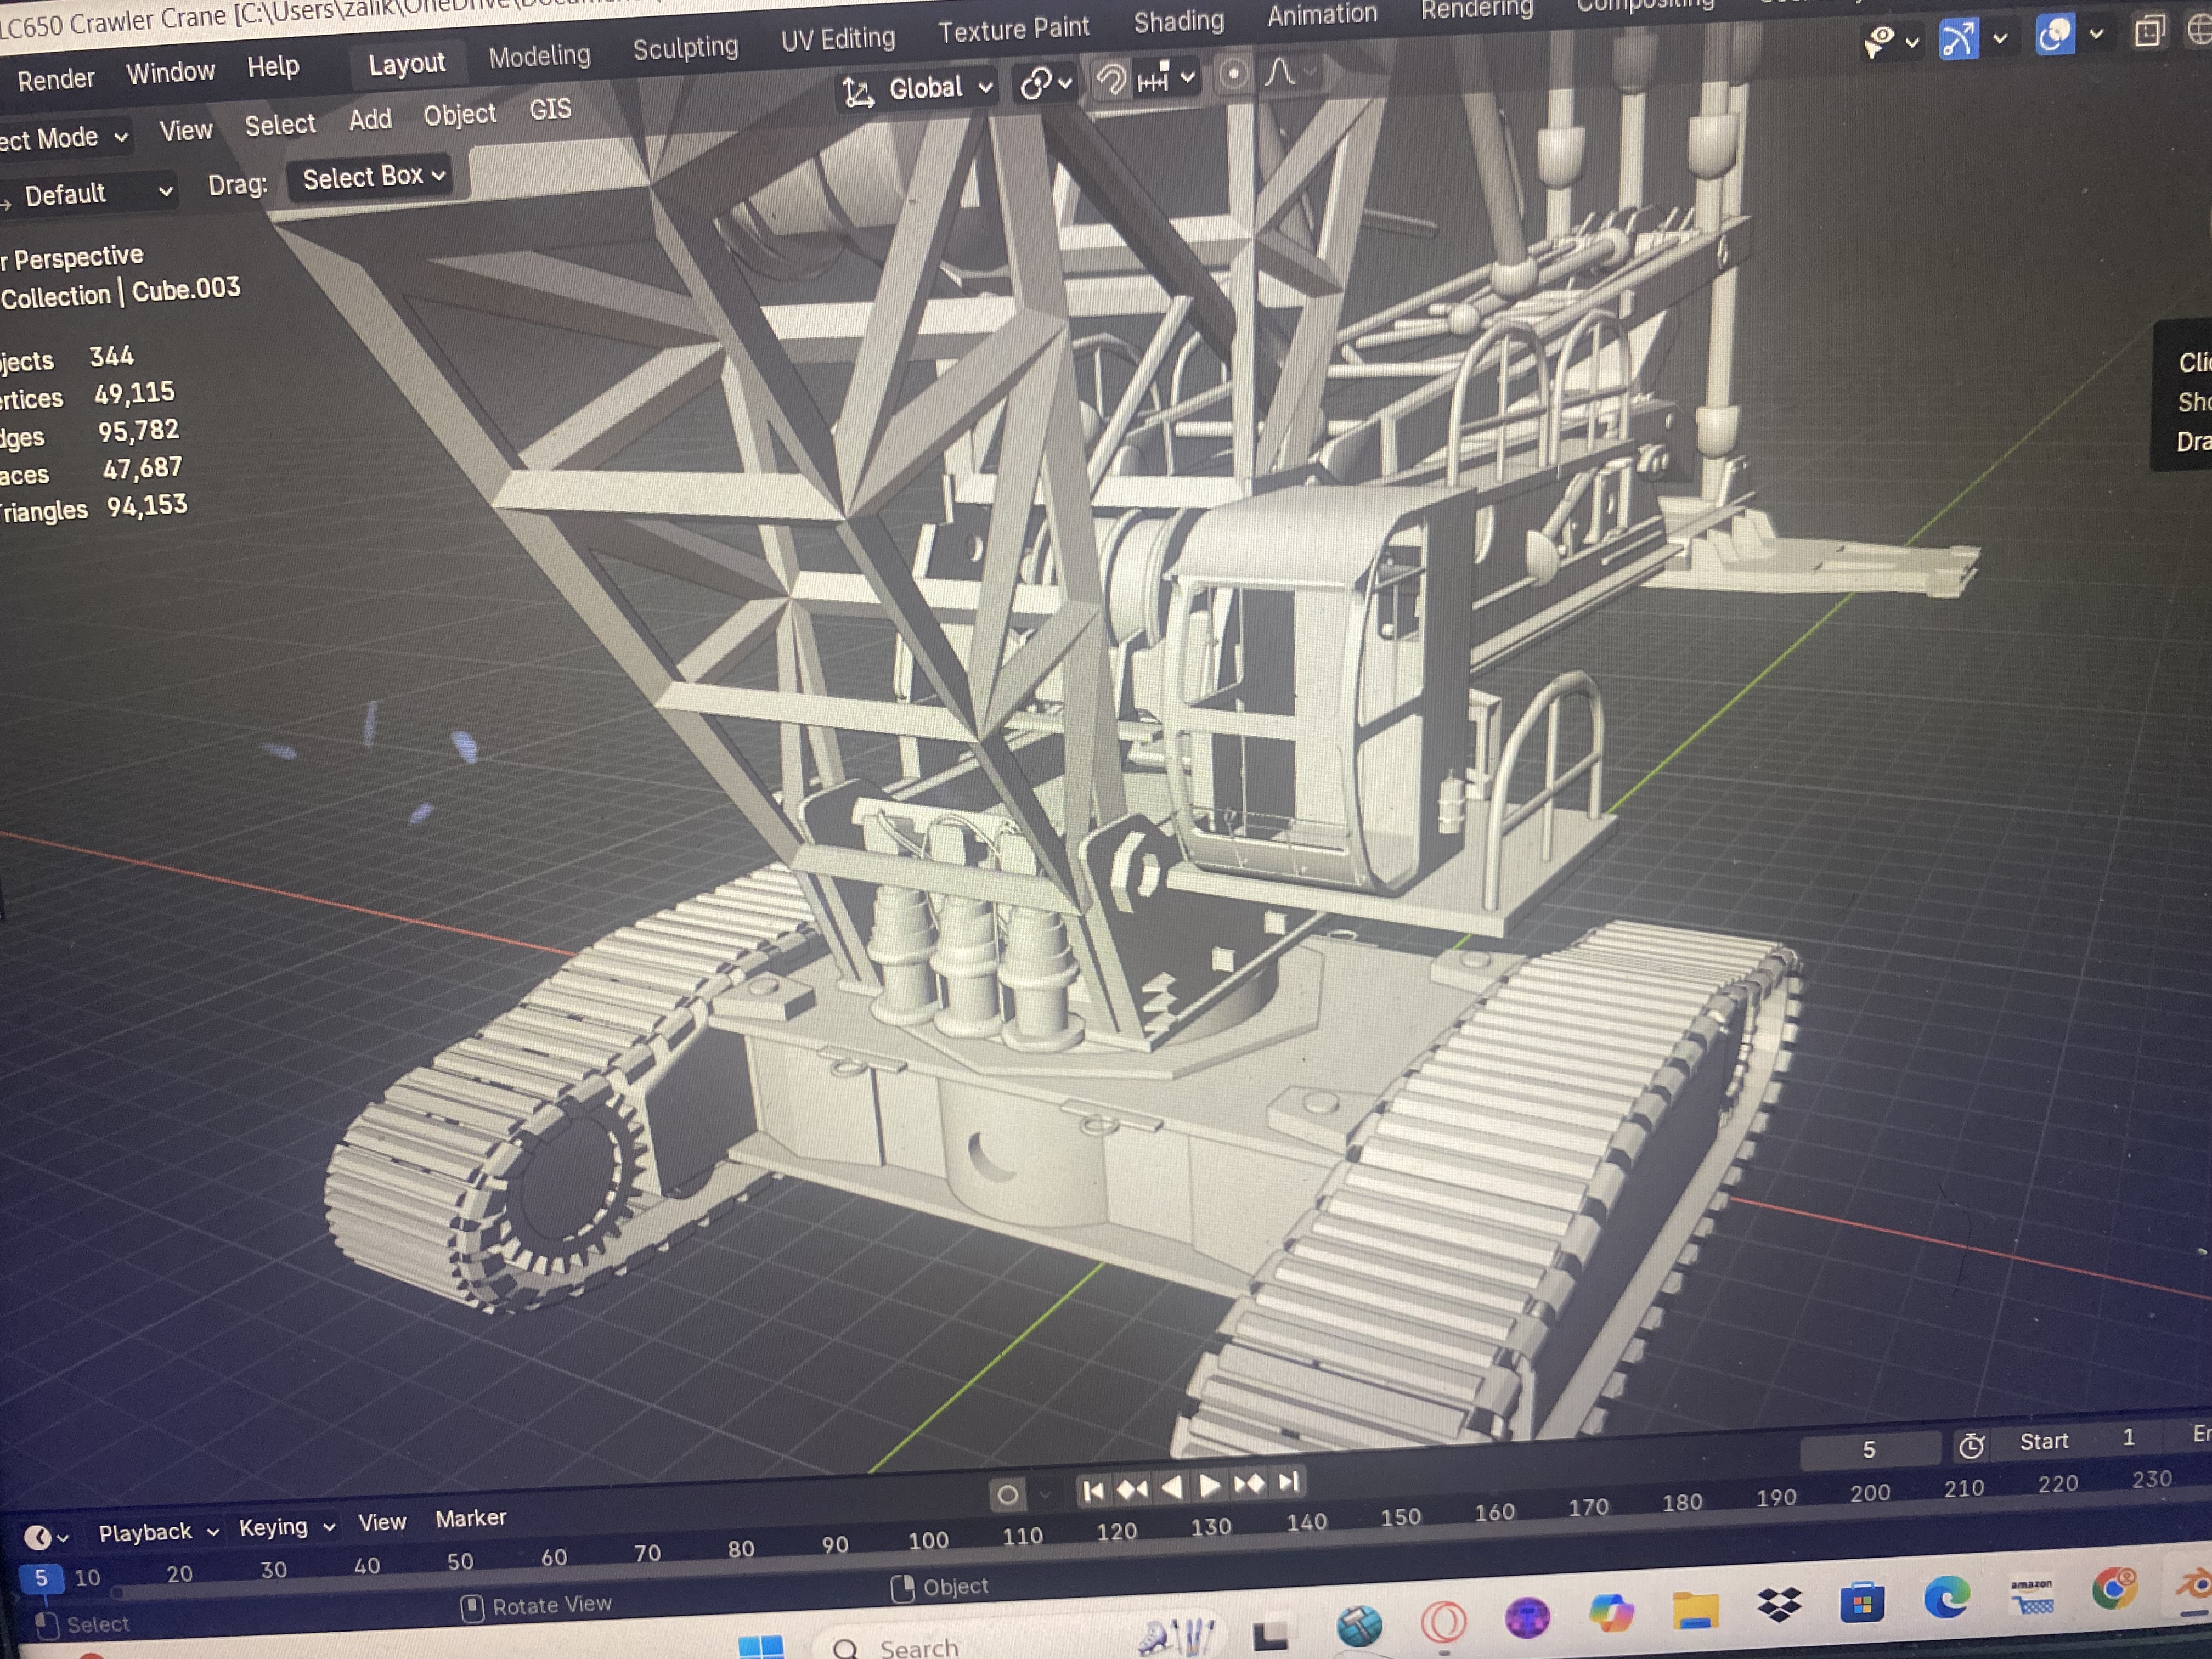Click frame 100 on the timeline ruler

928,1540
